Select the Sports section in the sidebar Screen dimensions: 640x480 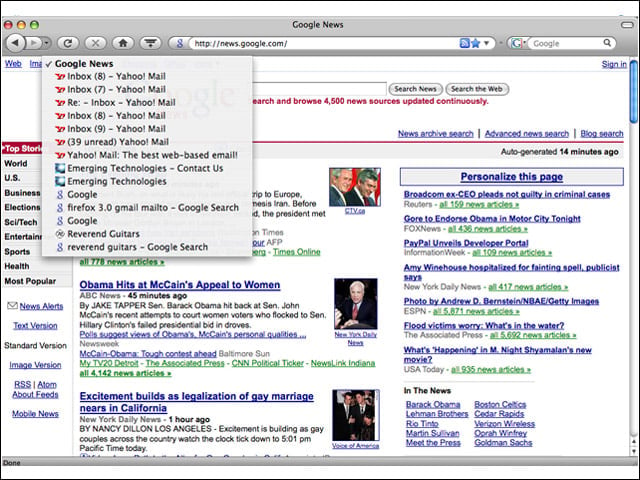[x=17, y=251]
